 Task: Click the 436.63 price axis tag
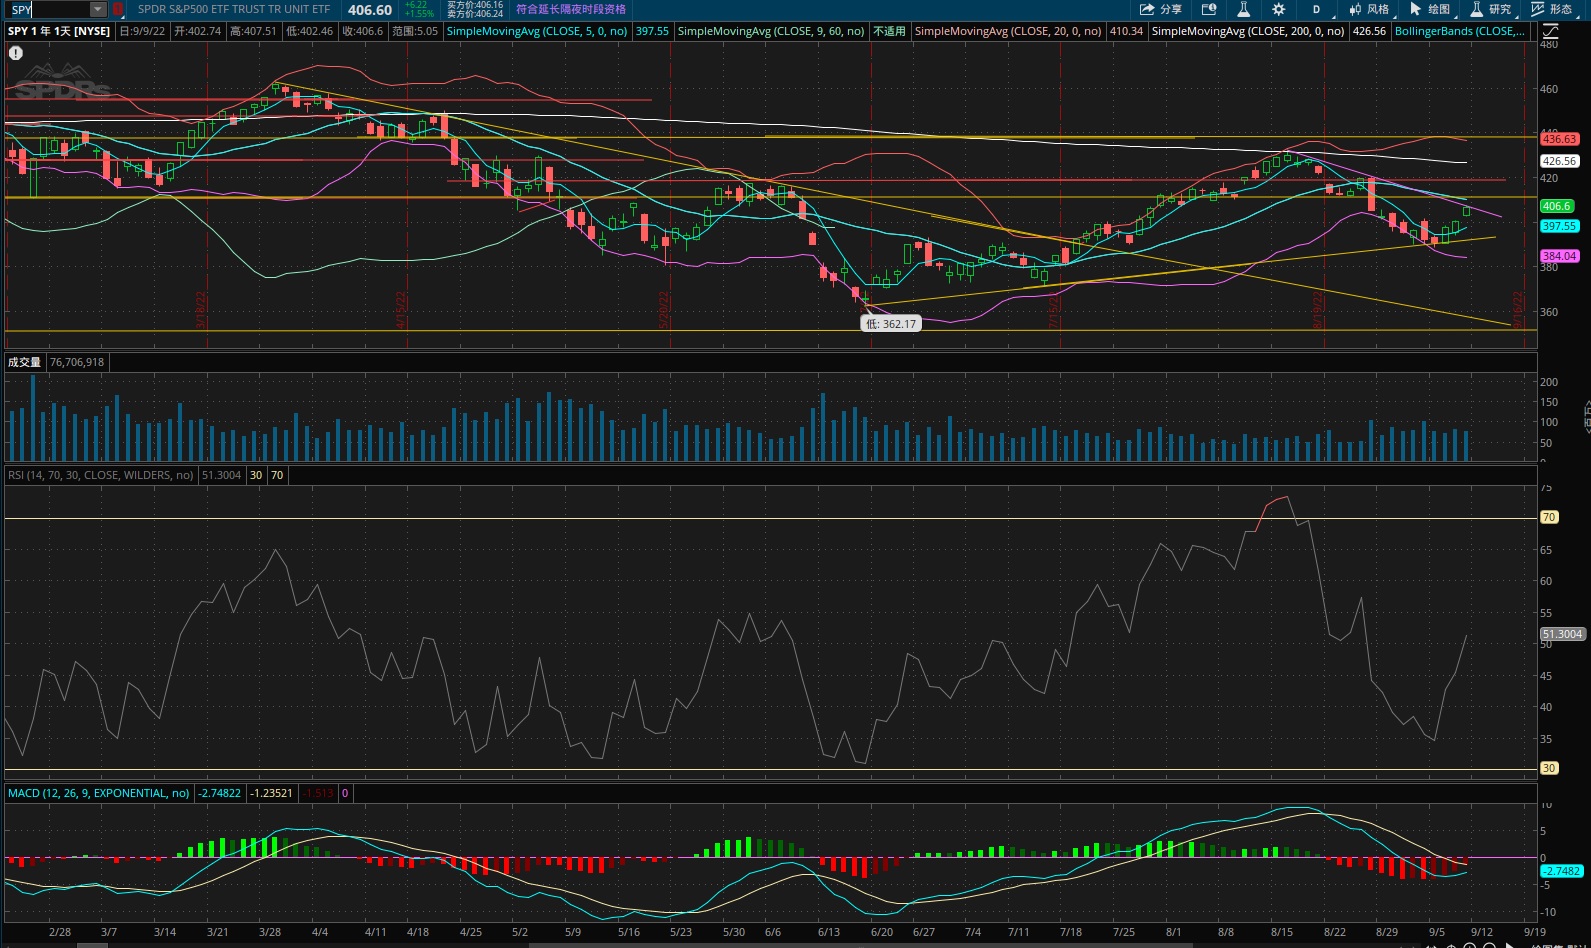[x=1559, y=139]
